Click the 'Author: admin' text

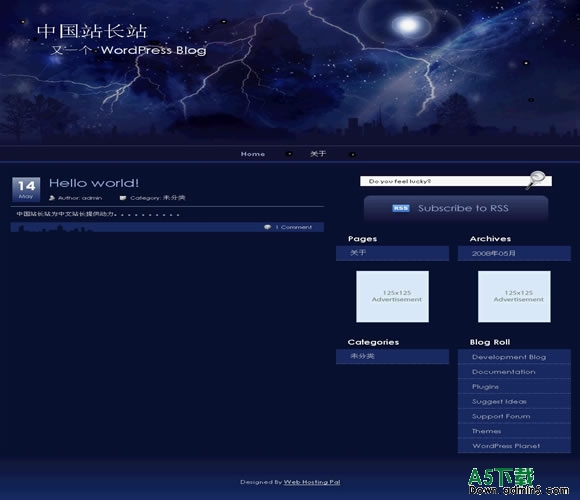coord(80,198)
